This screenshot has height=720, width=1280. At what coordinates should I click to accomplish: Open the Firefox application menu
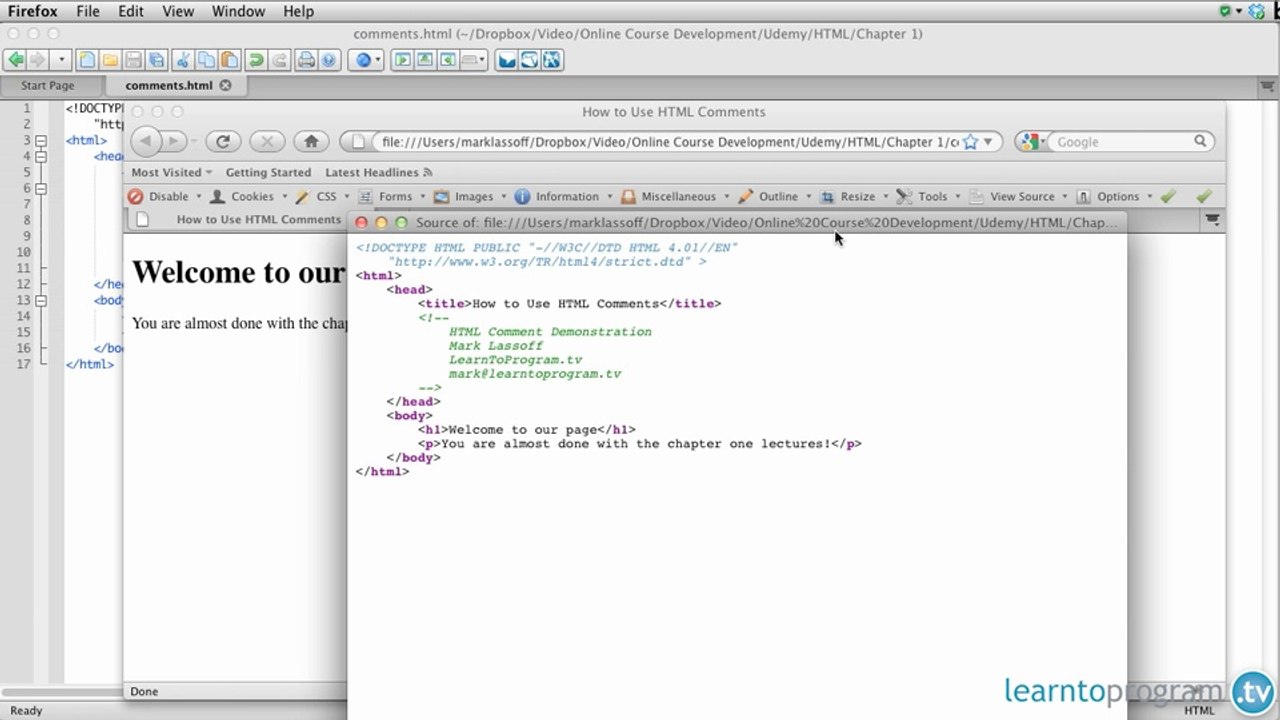[33, 12]
